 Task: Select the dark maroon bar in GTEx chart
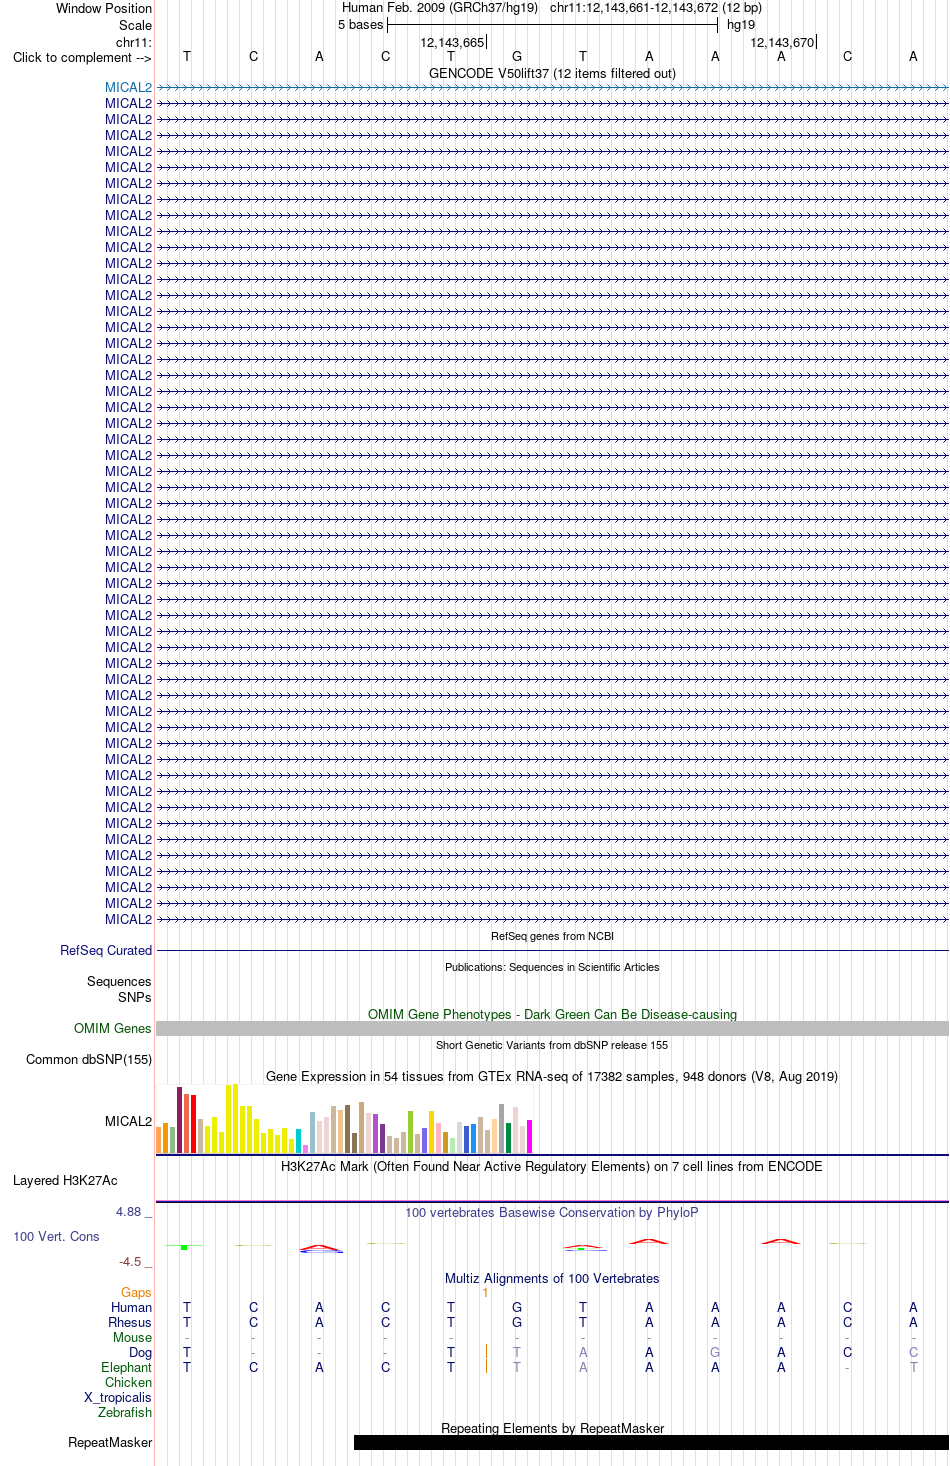point(179,1120)
